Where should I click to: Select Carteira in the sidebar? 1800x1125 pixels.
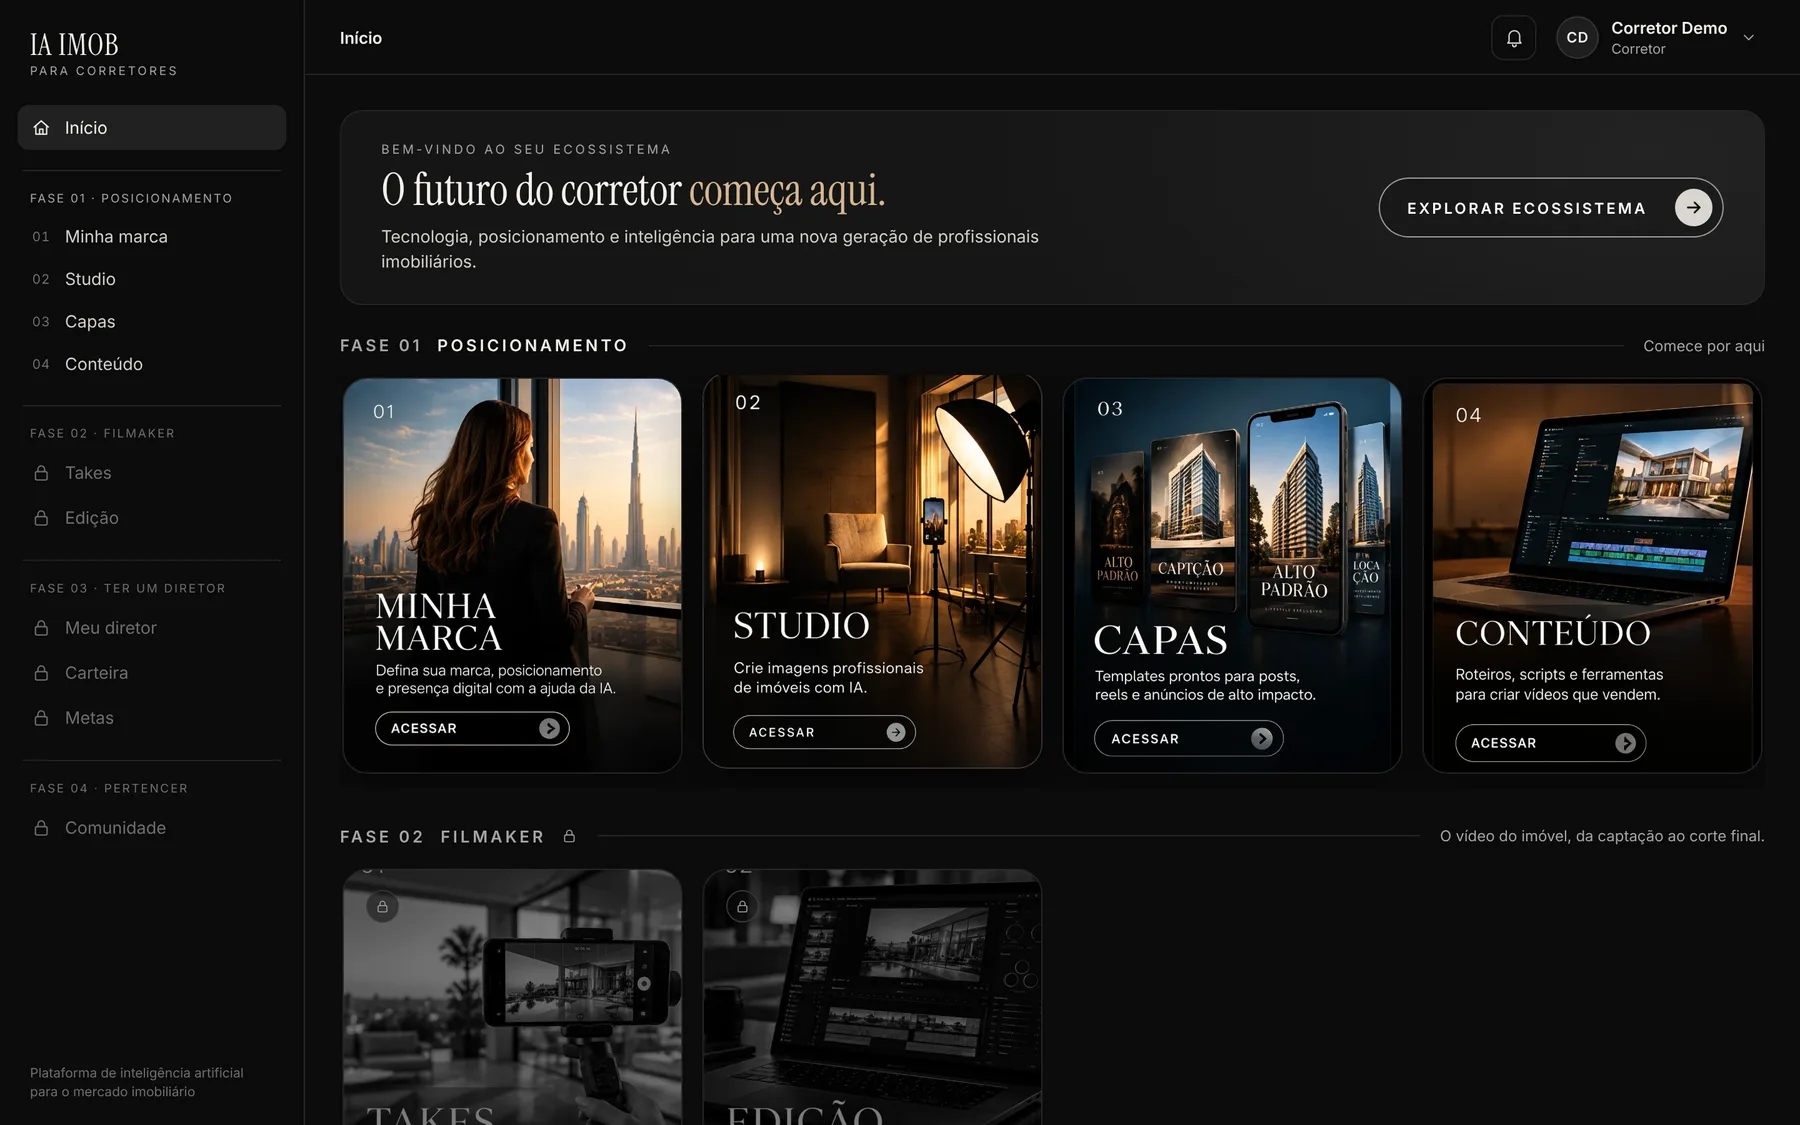[x=96, y=673]
